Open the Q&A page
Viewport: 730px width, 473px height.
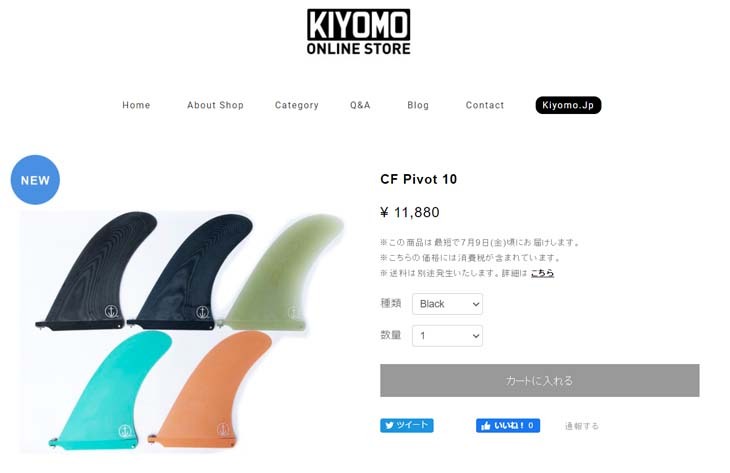point(360,105)
